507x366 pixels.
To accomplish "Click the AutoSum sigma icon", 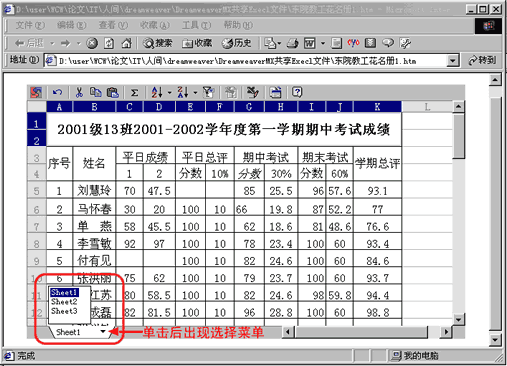I will coord(134,92).
